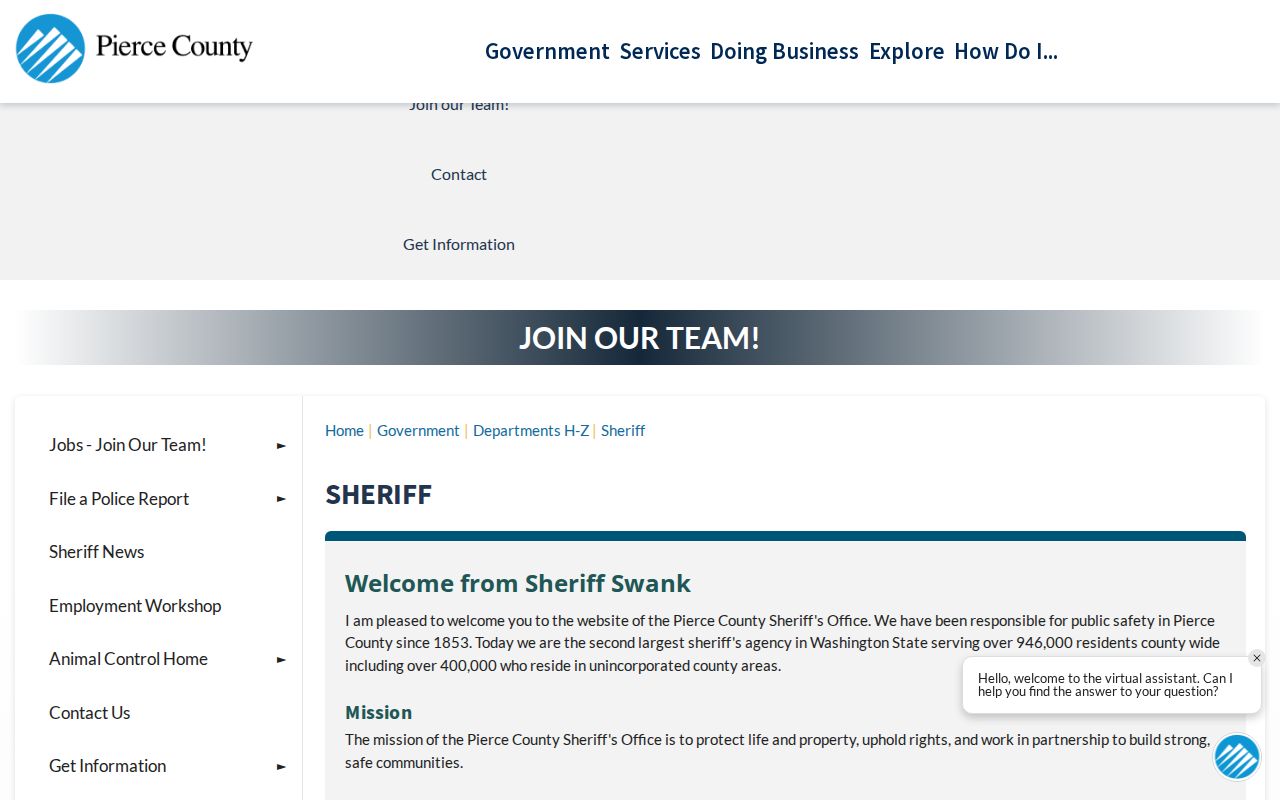Click the Mission heading

[x=379, y=712]
